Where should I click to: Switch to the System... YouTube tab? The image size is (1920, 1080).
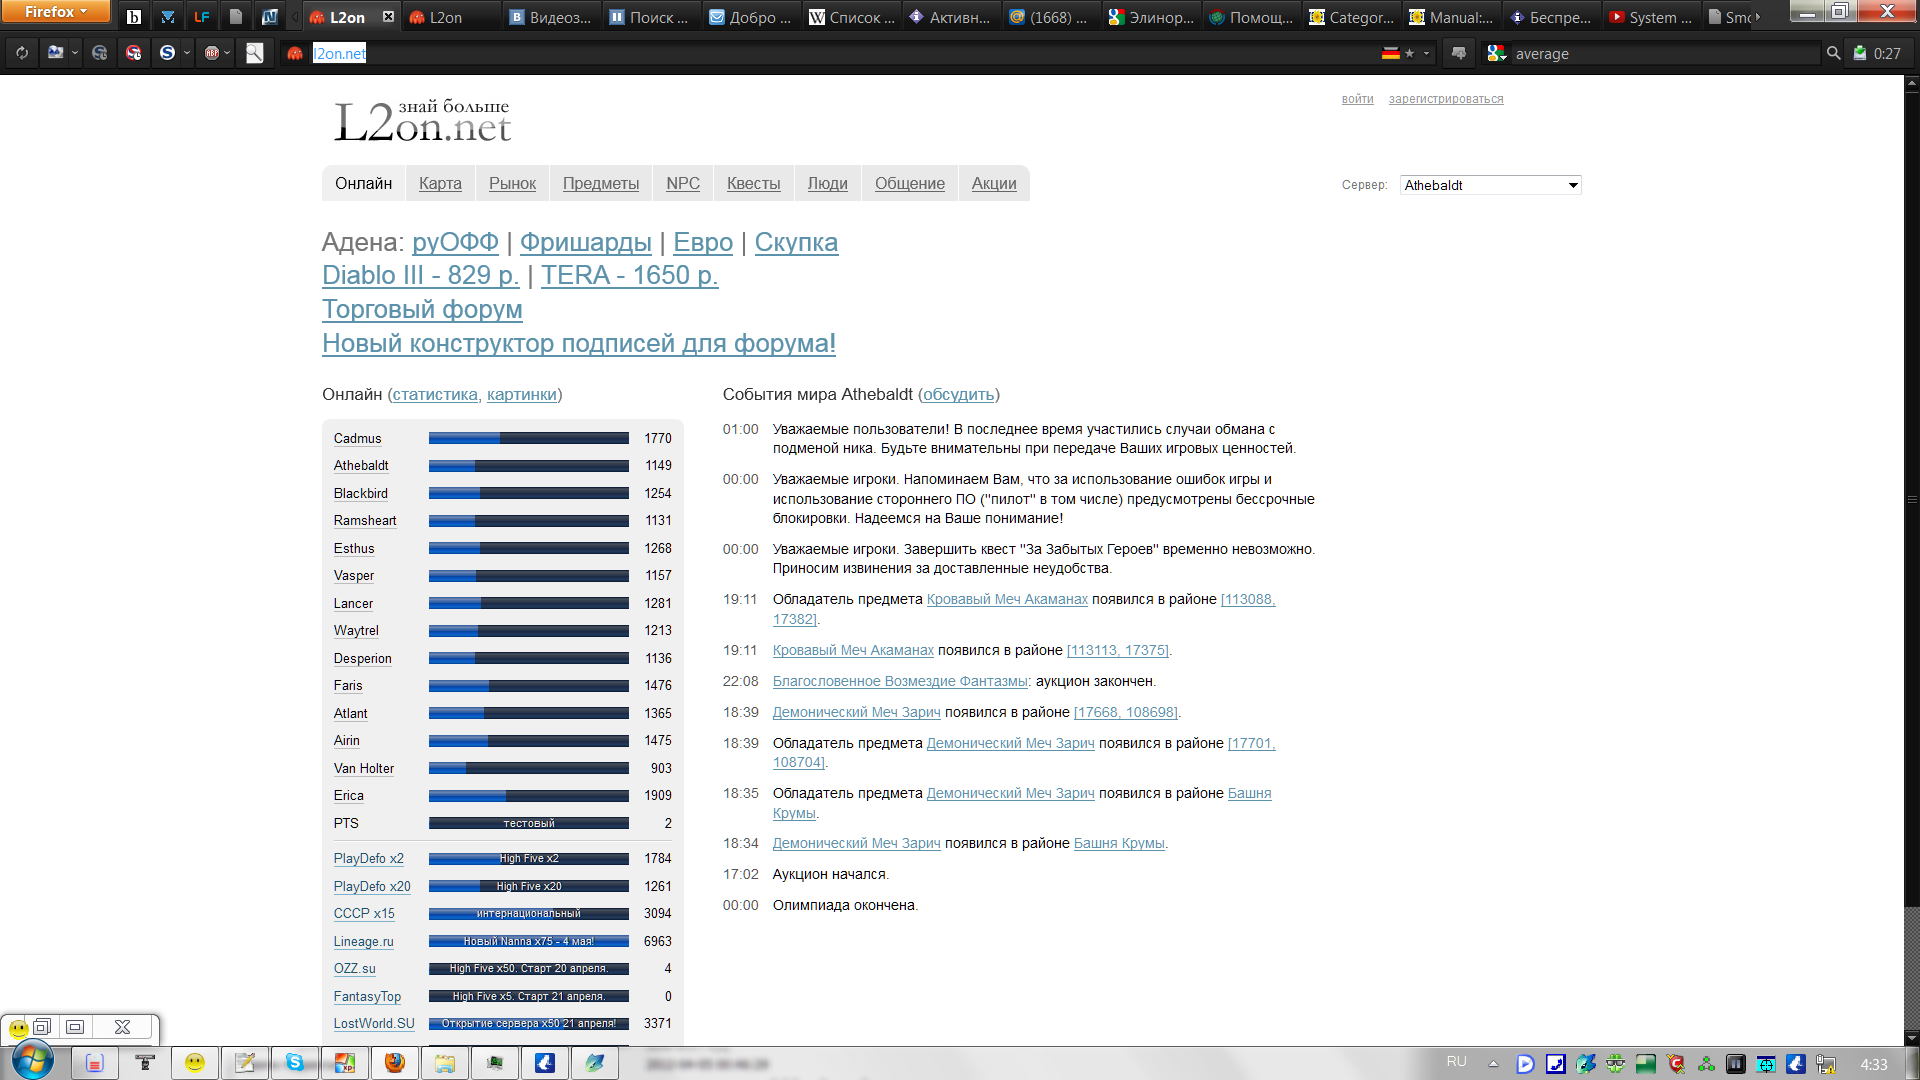(x=1651, y=17)
